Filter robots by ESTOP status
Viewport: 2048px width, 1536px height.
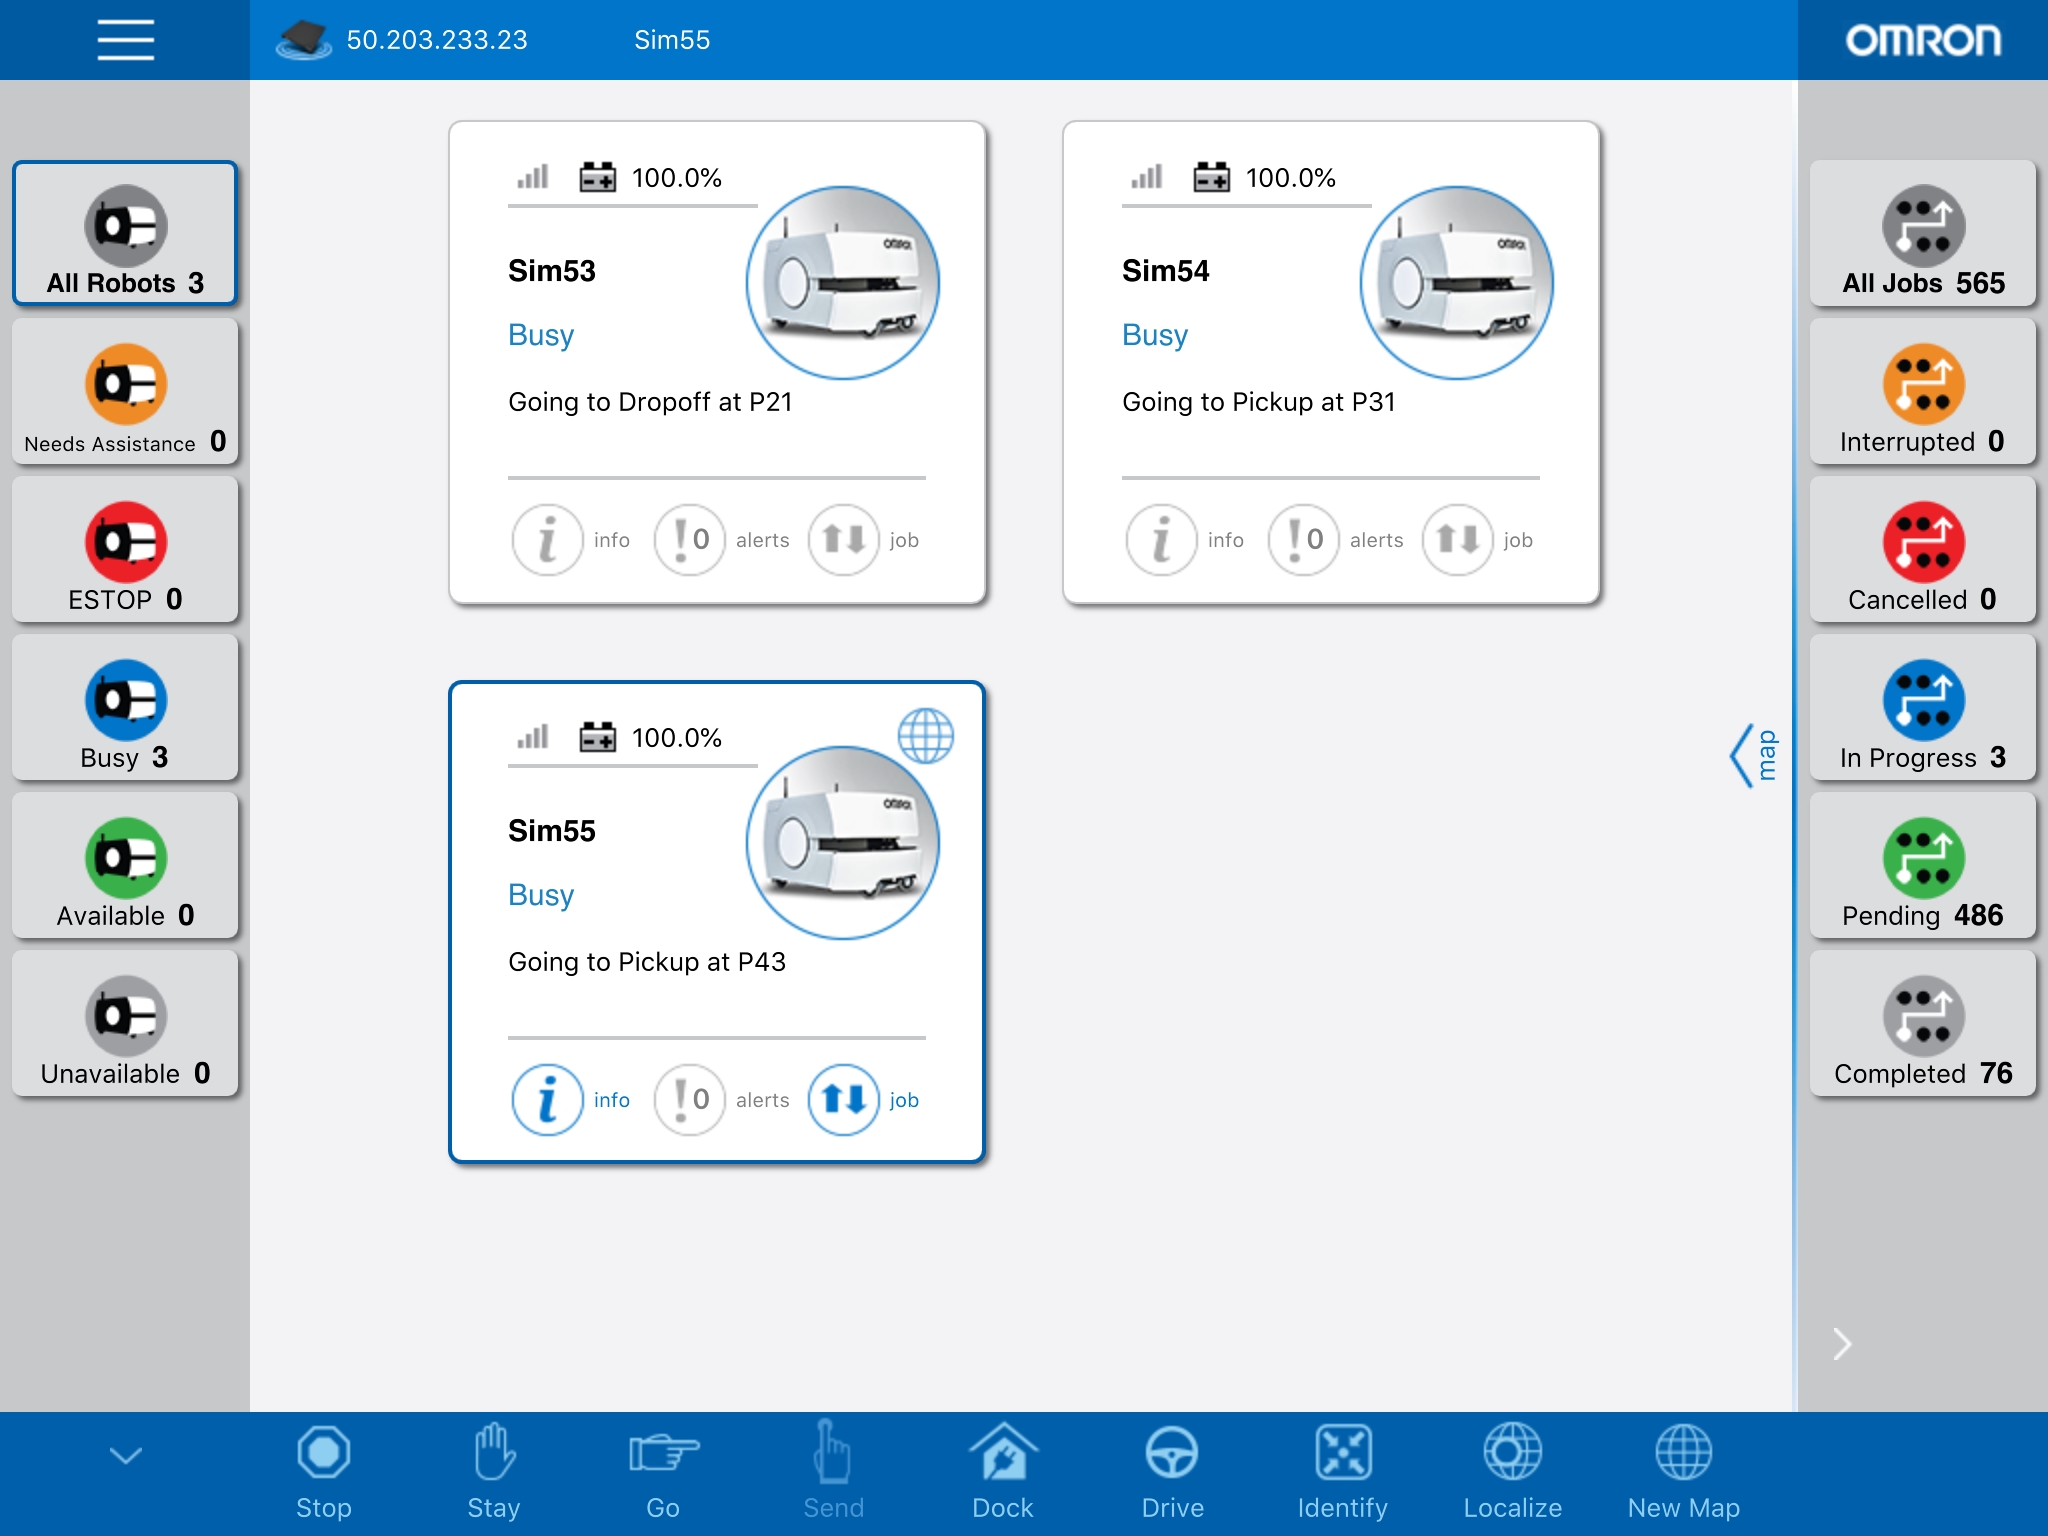point(125,549)
